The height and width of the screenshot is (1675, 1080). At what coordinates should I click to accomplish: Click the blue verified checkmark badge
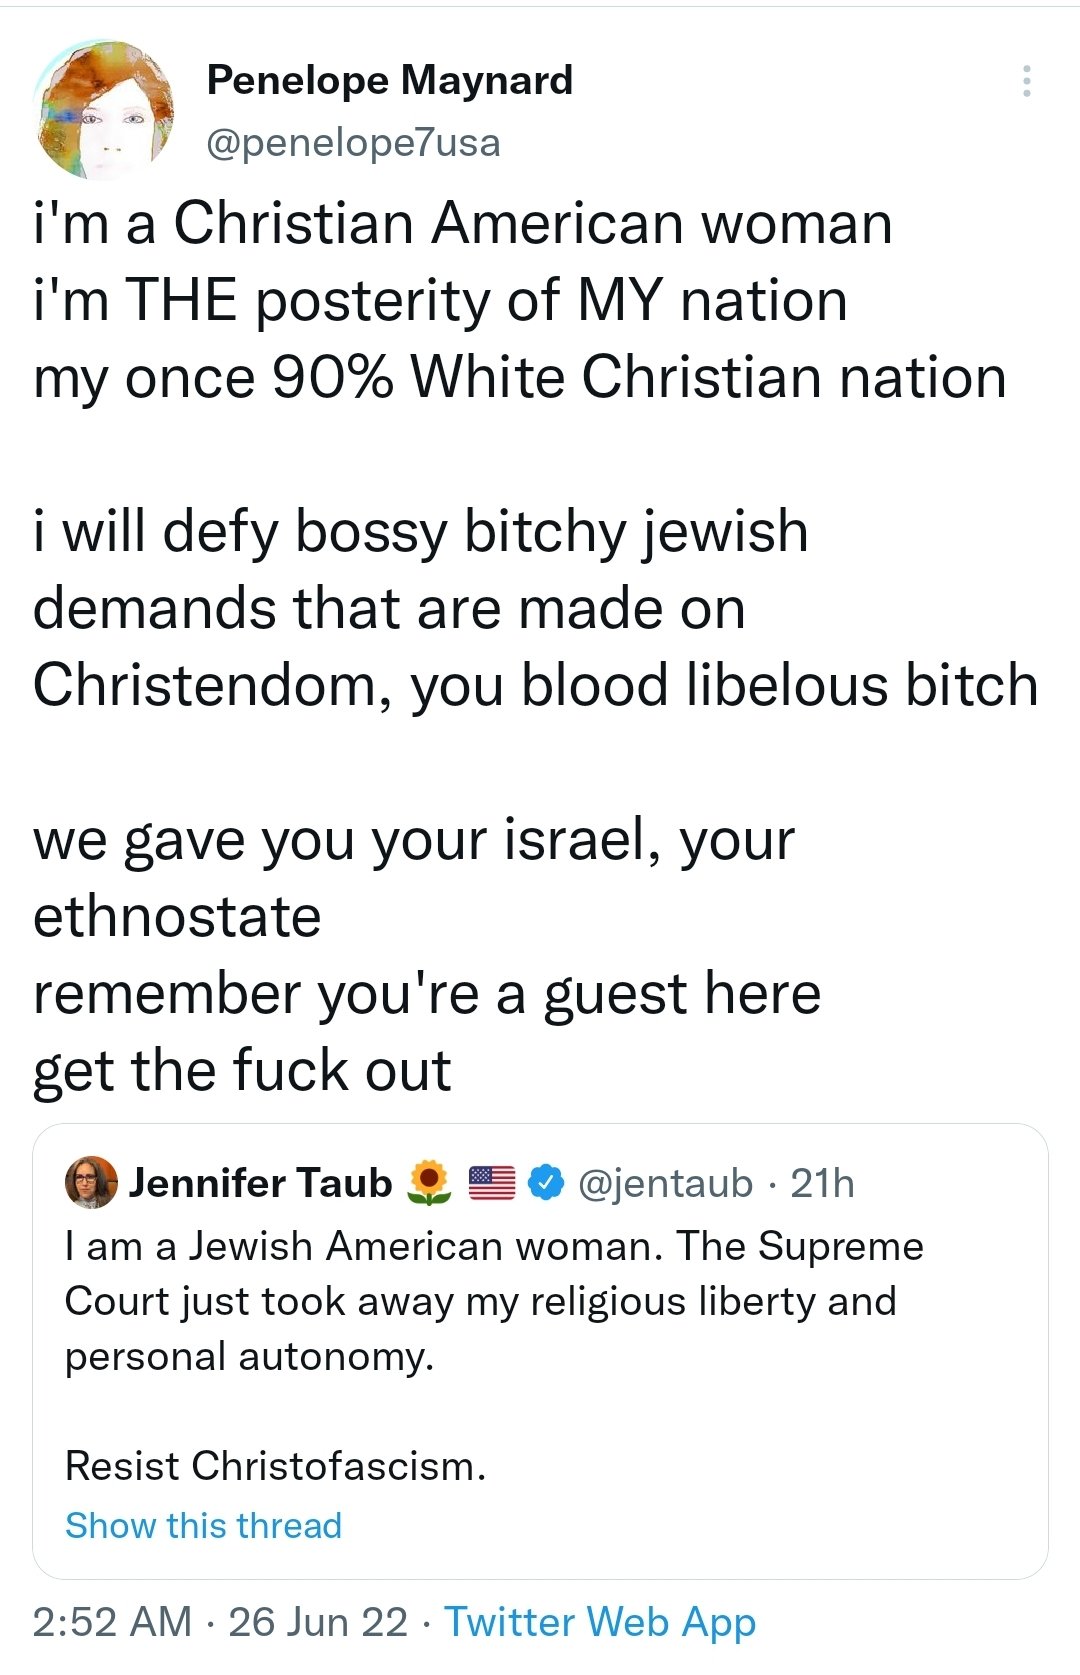coord(545,1183)
